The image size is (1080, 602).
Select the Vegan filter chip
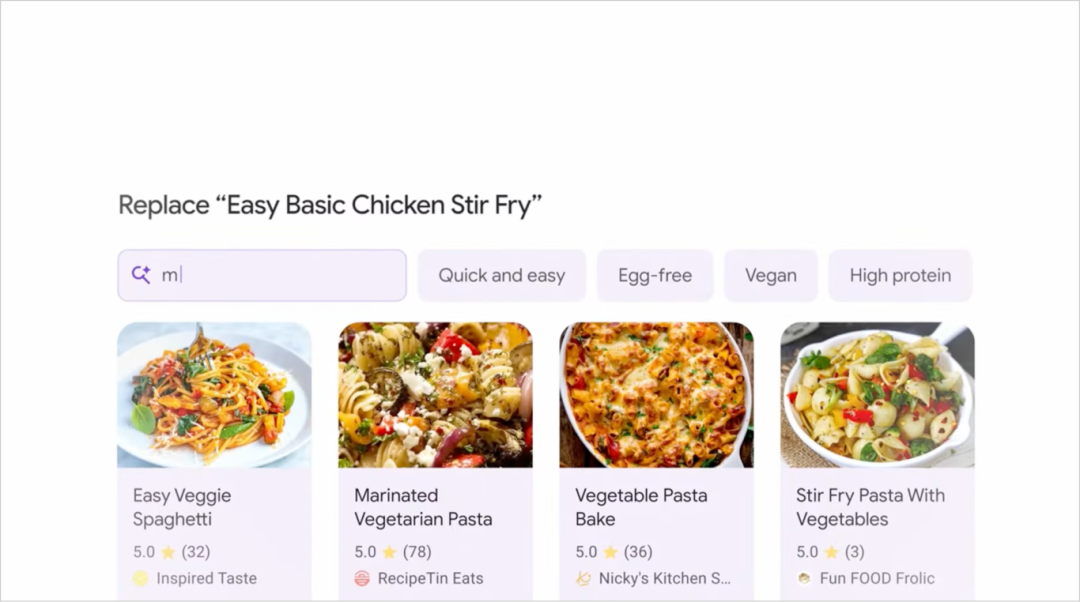tap(770, 275)
